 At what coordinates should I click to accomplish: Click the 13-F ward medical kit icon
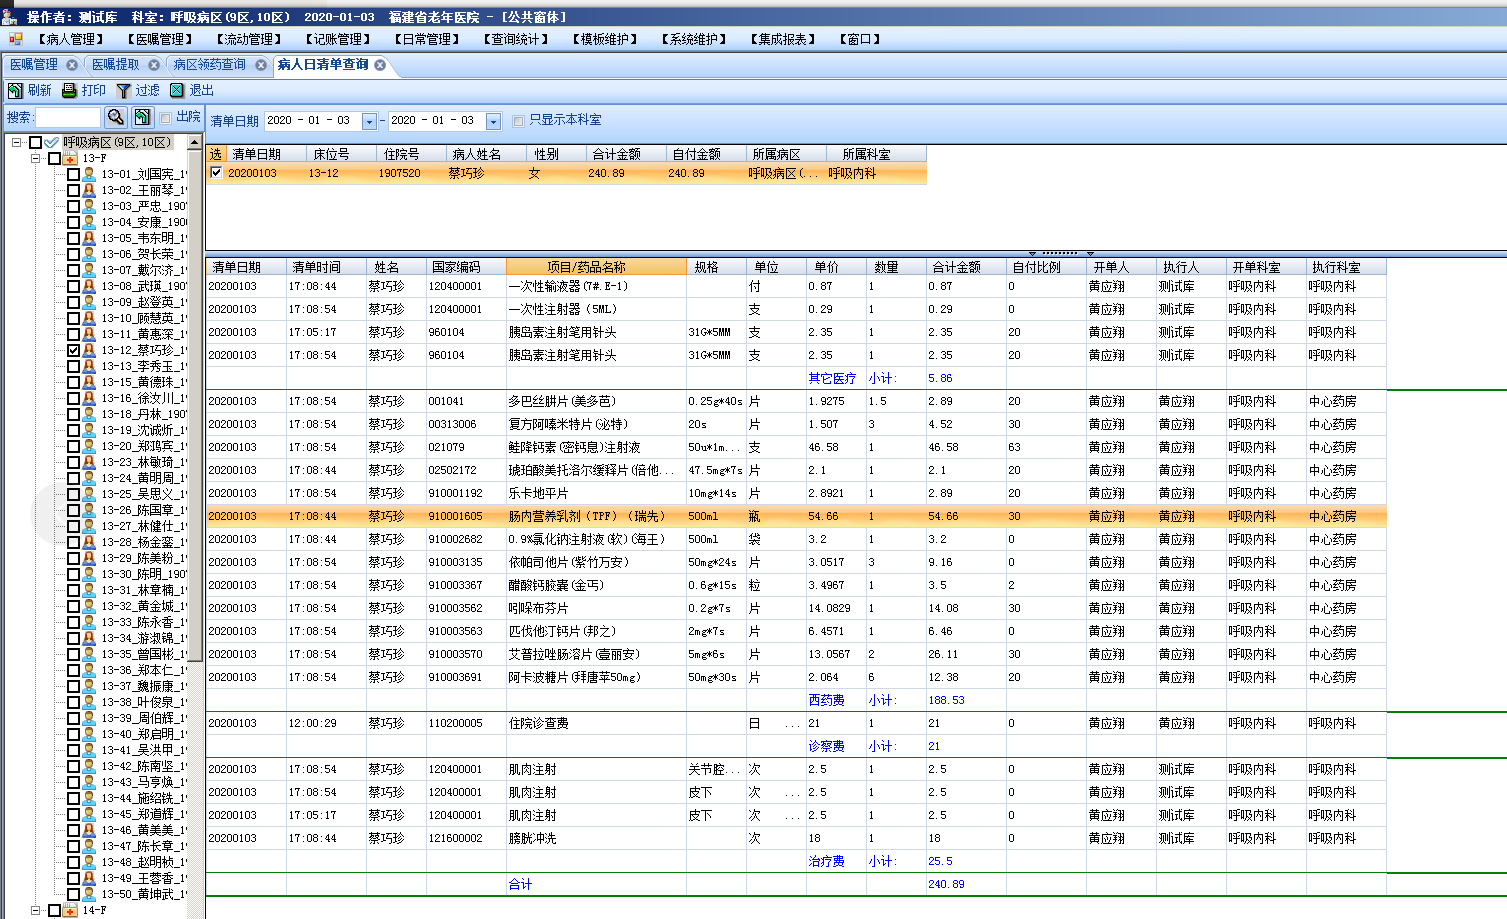click(x=70, y=158)
